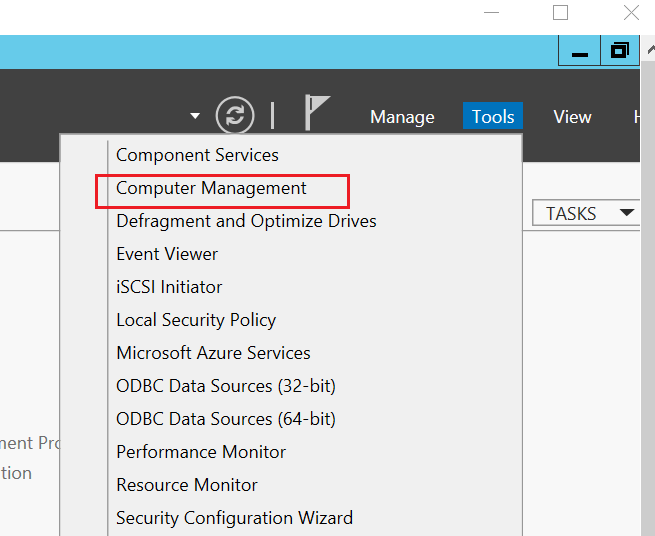Launch Performance Monitor
The image size is (655, 536).
coord(201,452)
